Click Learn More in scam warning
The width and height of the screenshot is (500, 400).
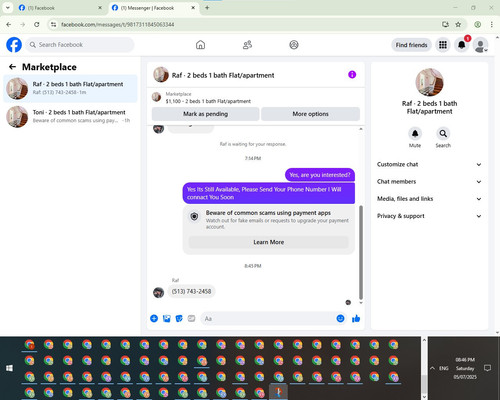pos(269,242)
